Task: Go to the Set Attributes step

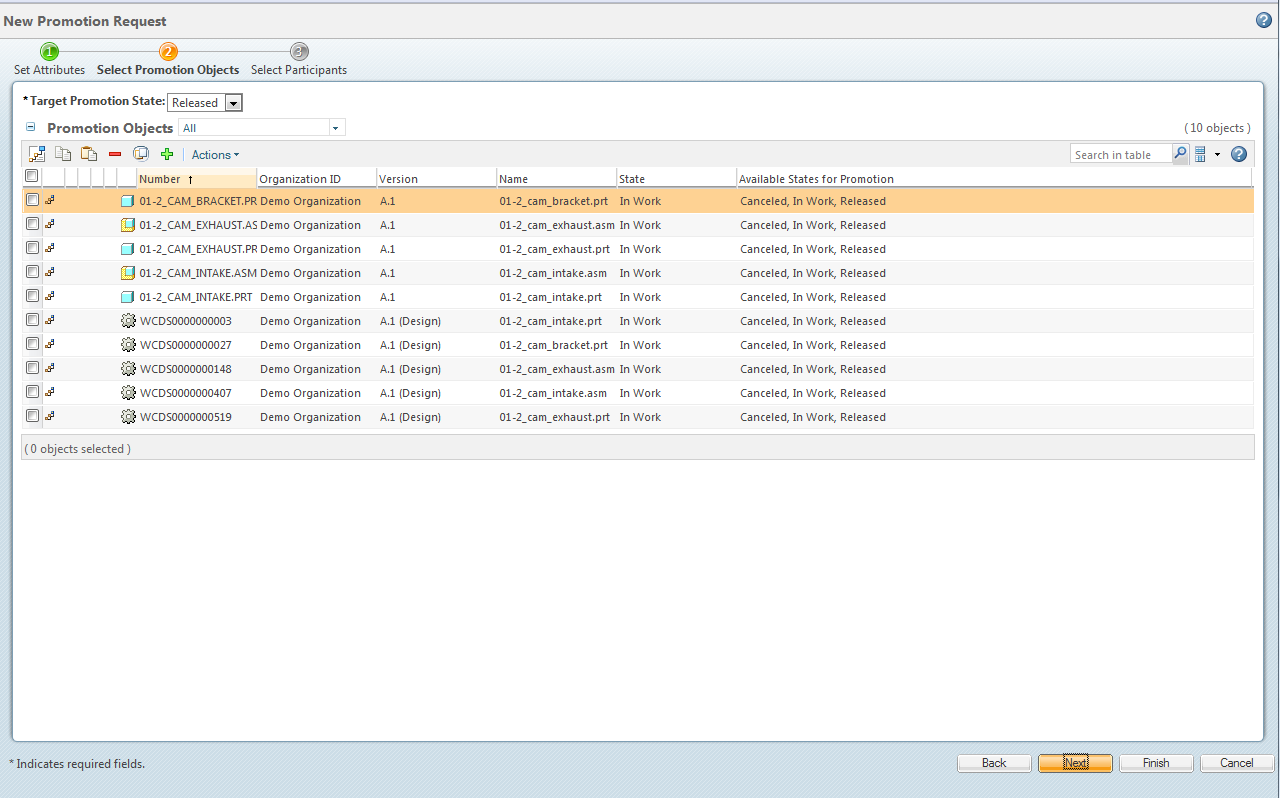Action: (49, 60)
